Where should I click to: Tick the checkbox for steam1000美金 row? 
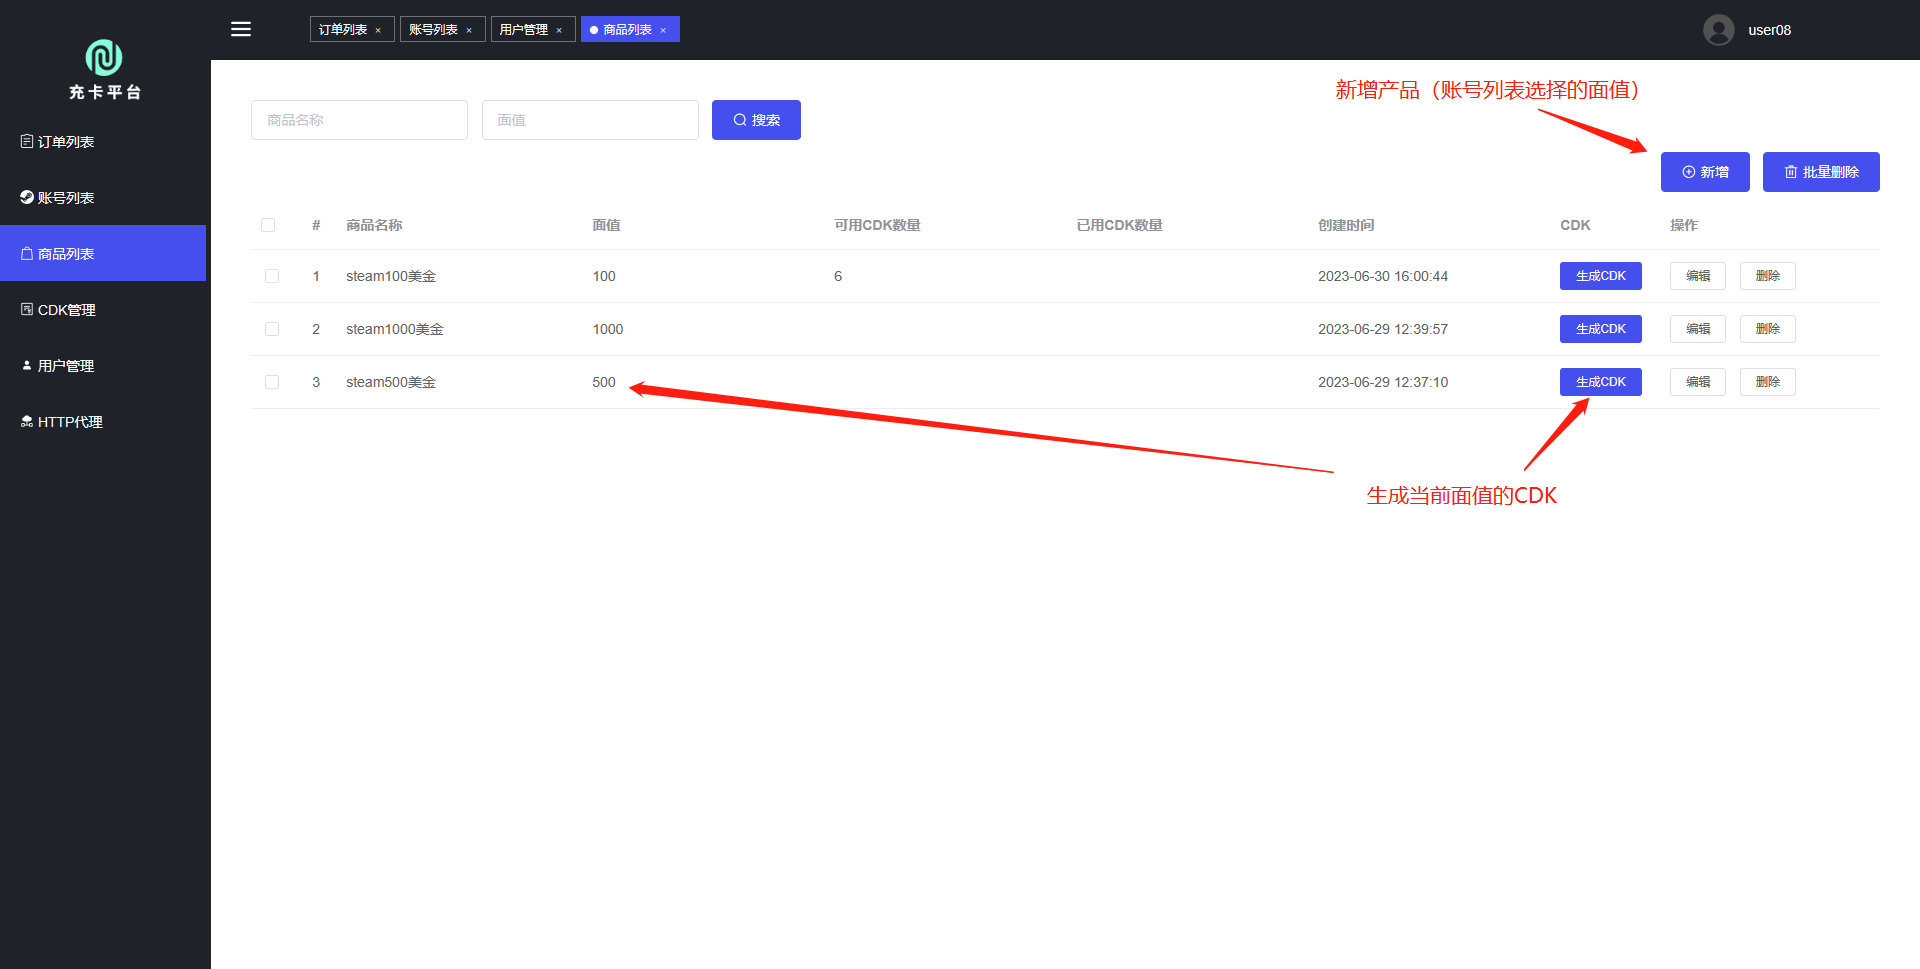pos(272,329)
